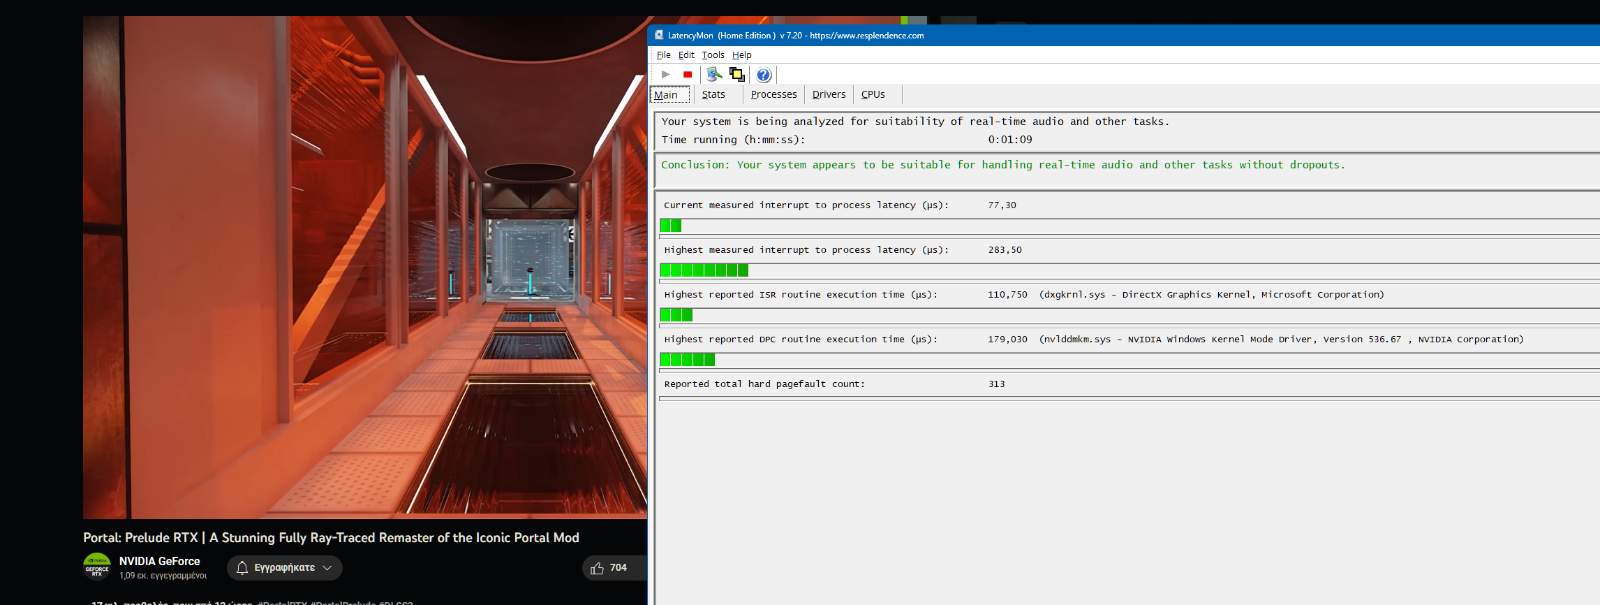Stop monitoring with the red square icon
The image size is (1600, 605).
pyautogui.click(x=687, y=74)
